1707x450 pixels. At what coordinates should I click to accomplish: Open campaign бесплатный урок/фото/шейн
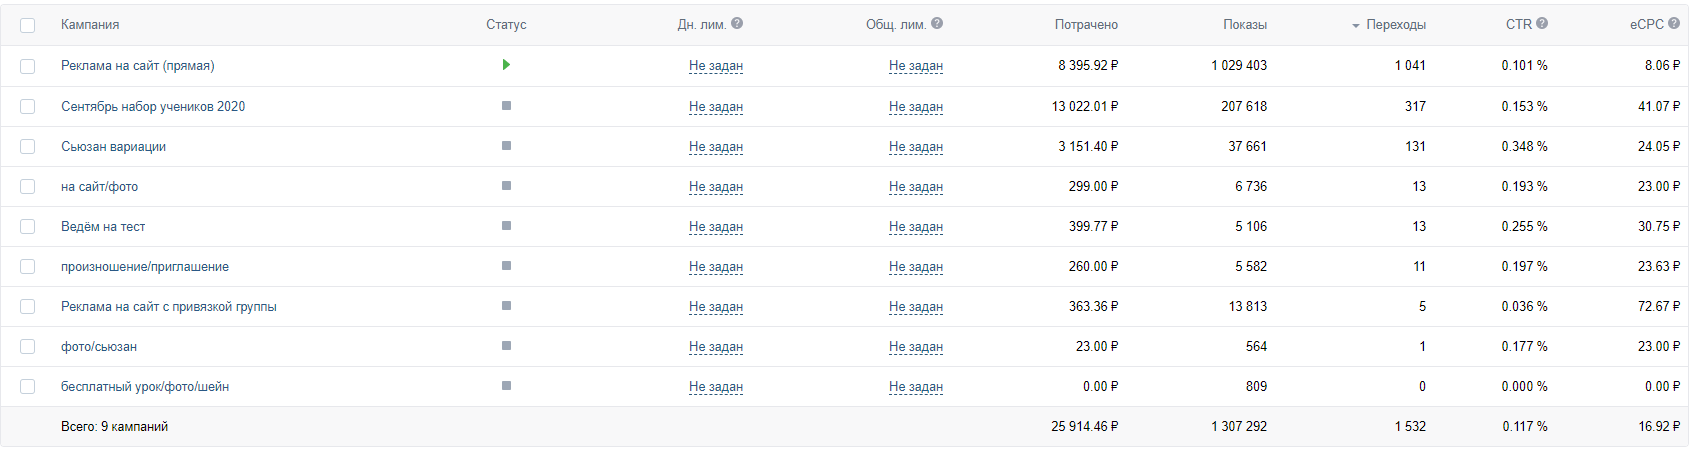[x=145, y=386]
